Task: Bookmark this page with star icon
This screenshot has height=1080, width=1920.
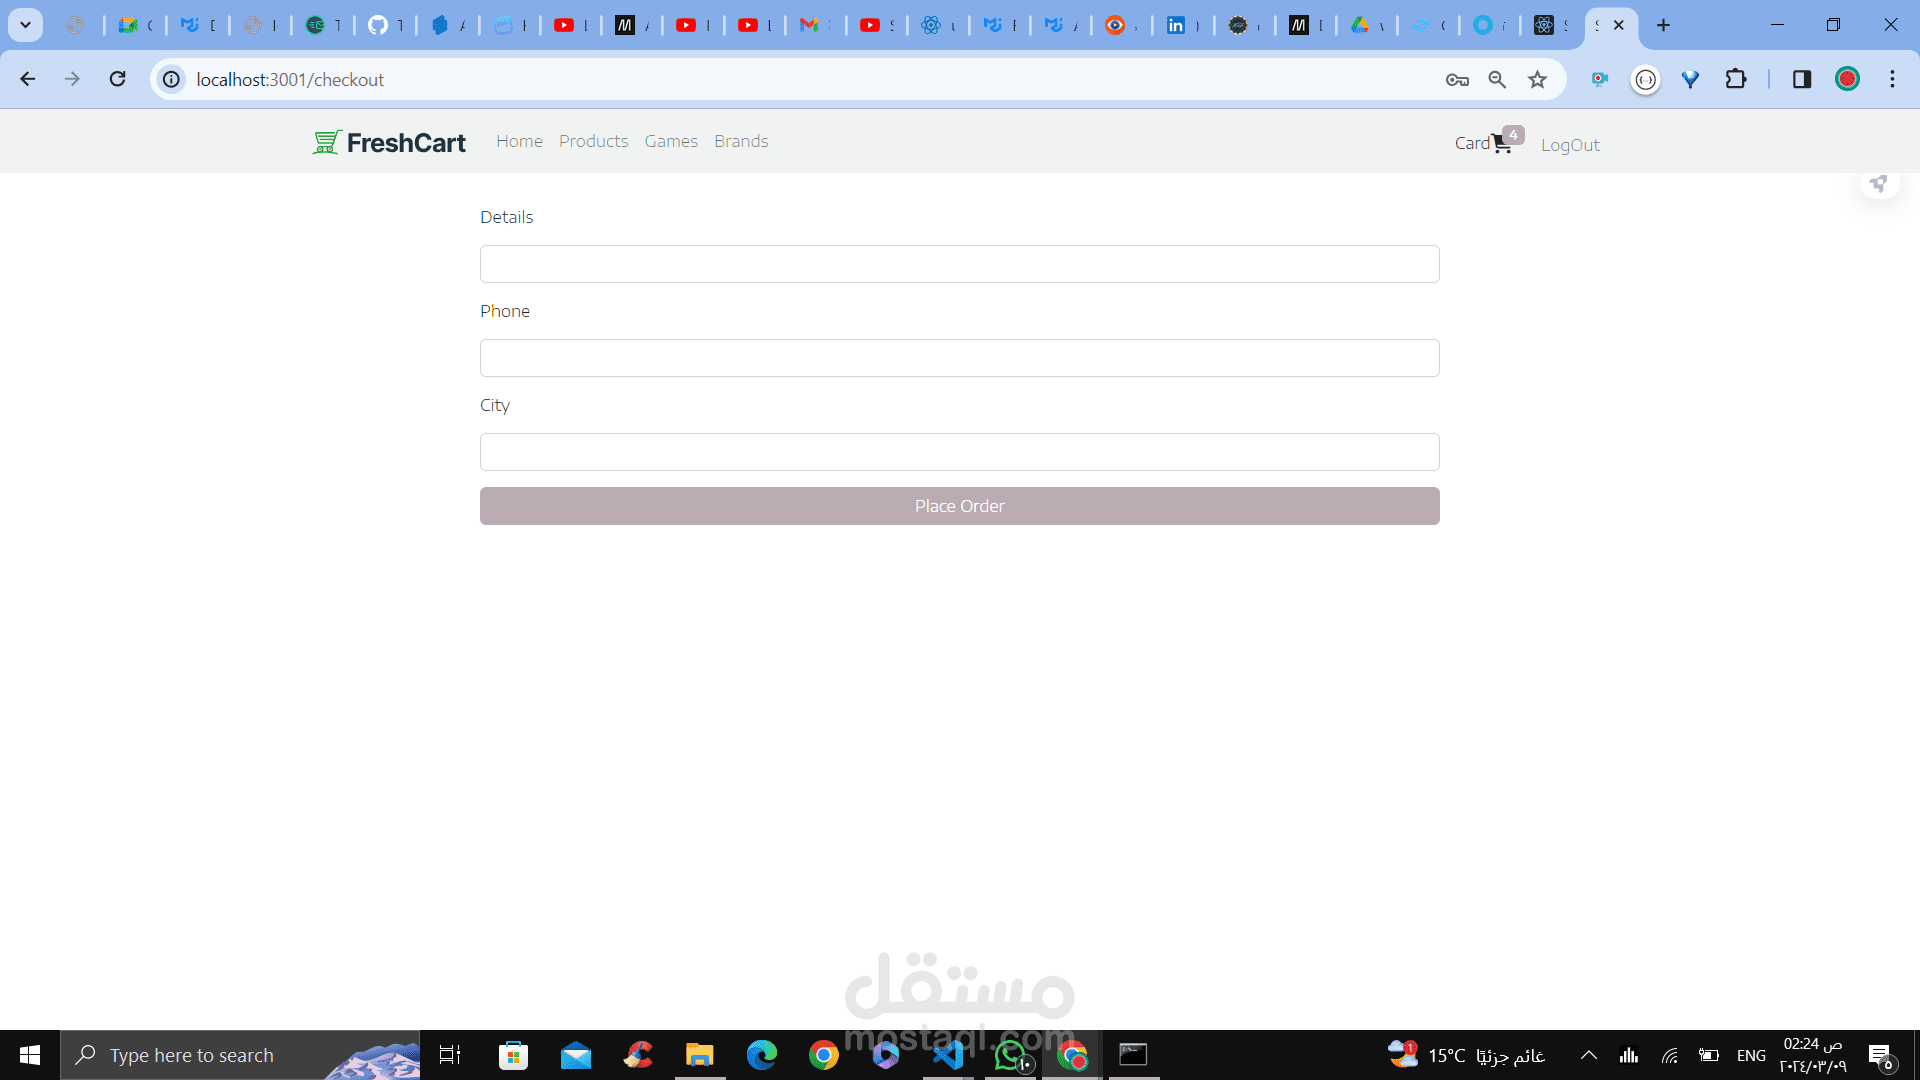Action: tap(1537, 80)
